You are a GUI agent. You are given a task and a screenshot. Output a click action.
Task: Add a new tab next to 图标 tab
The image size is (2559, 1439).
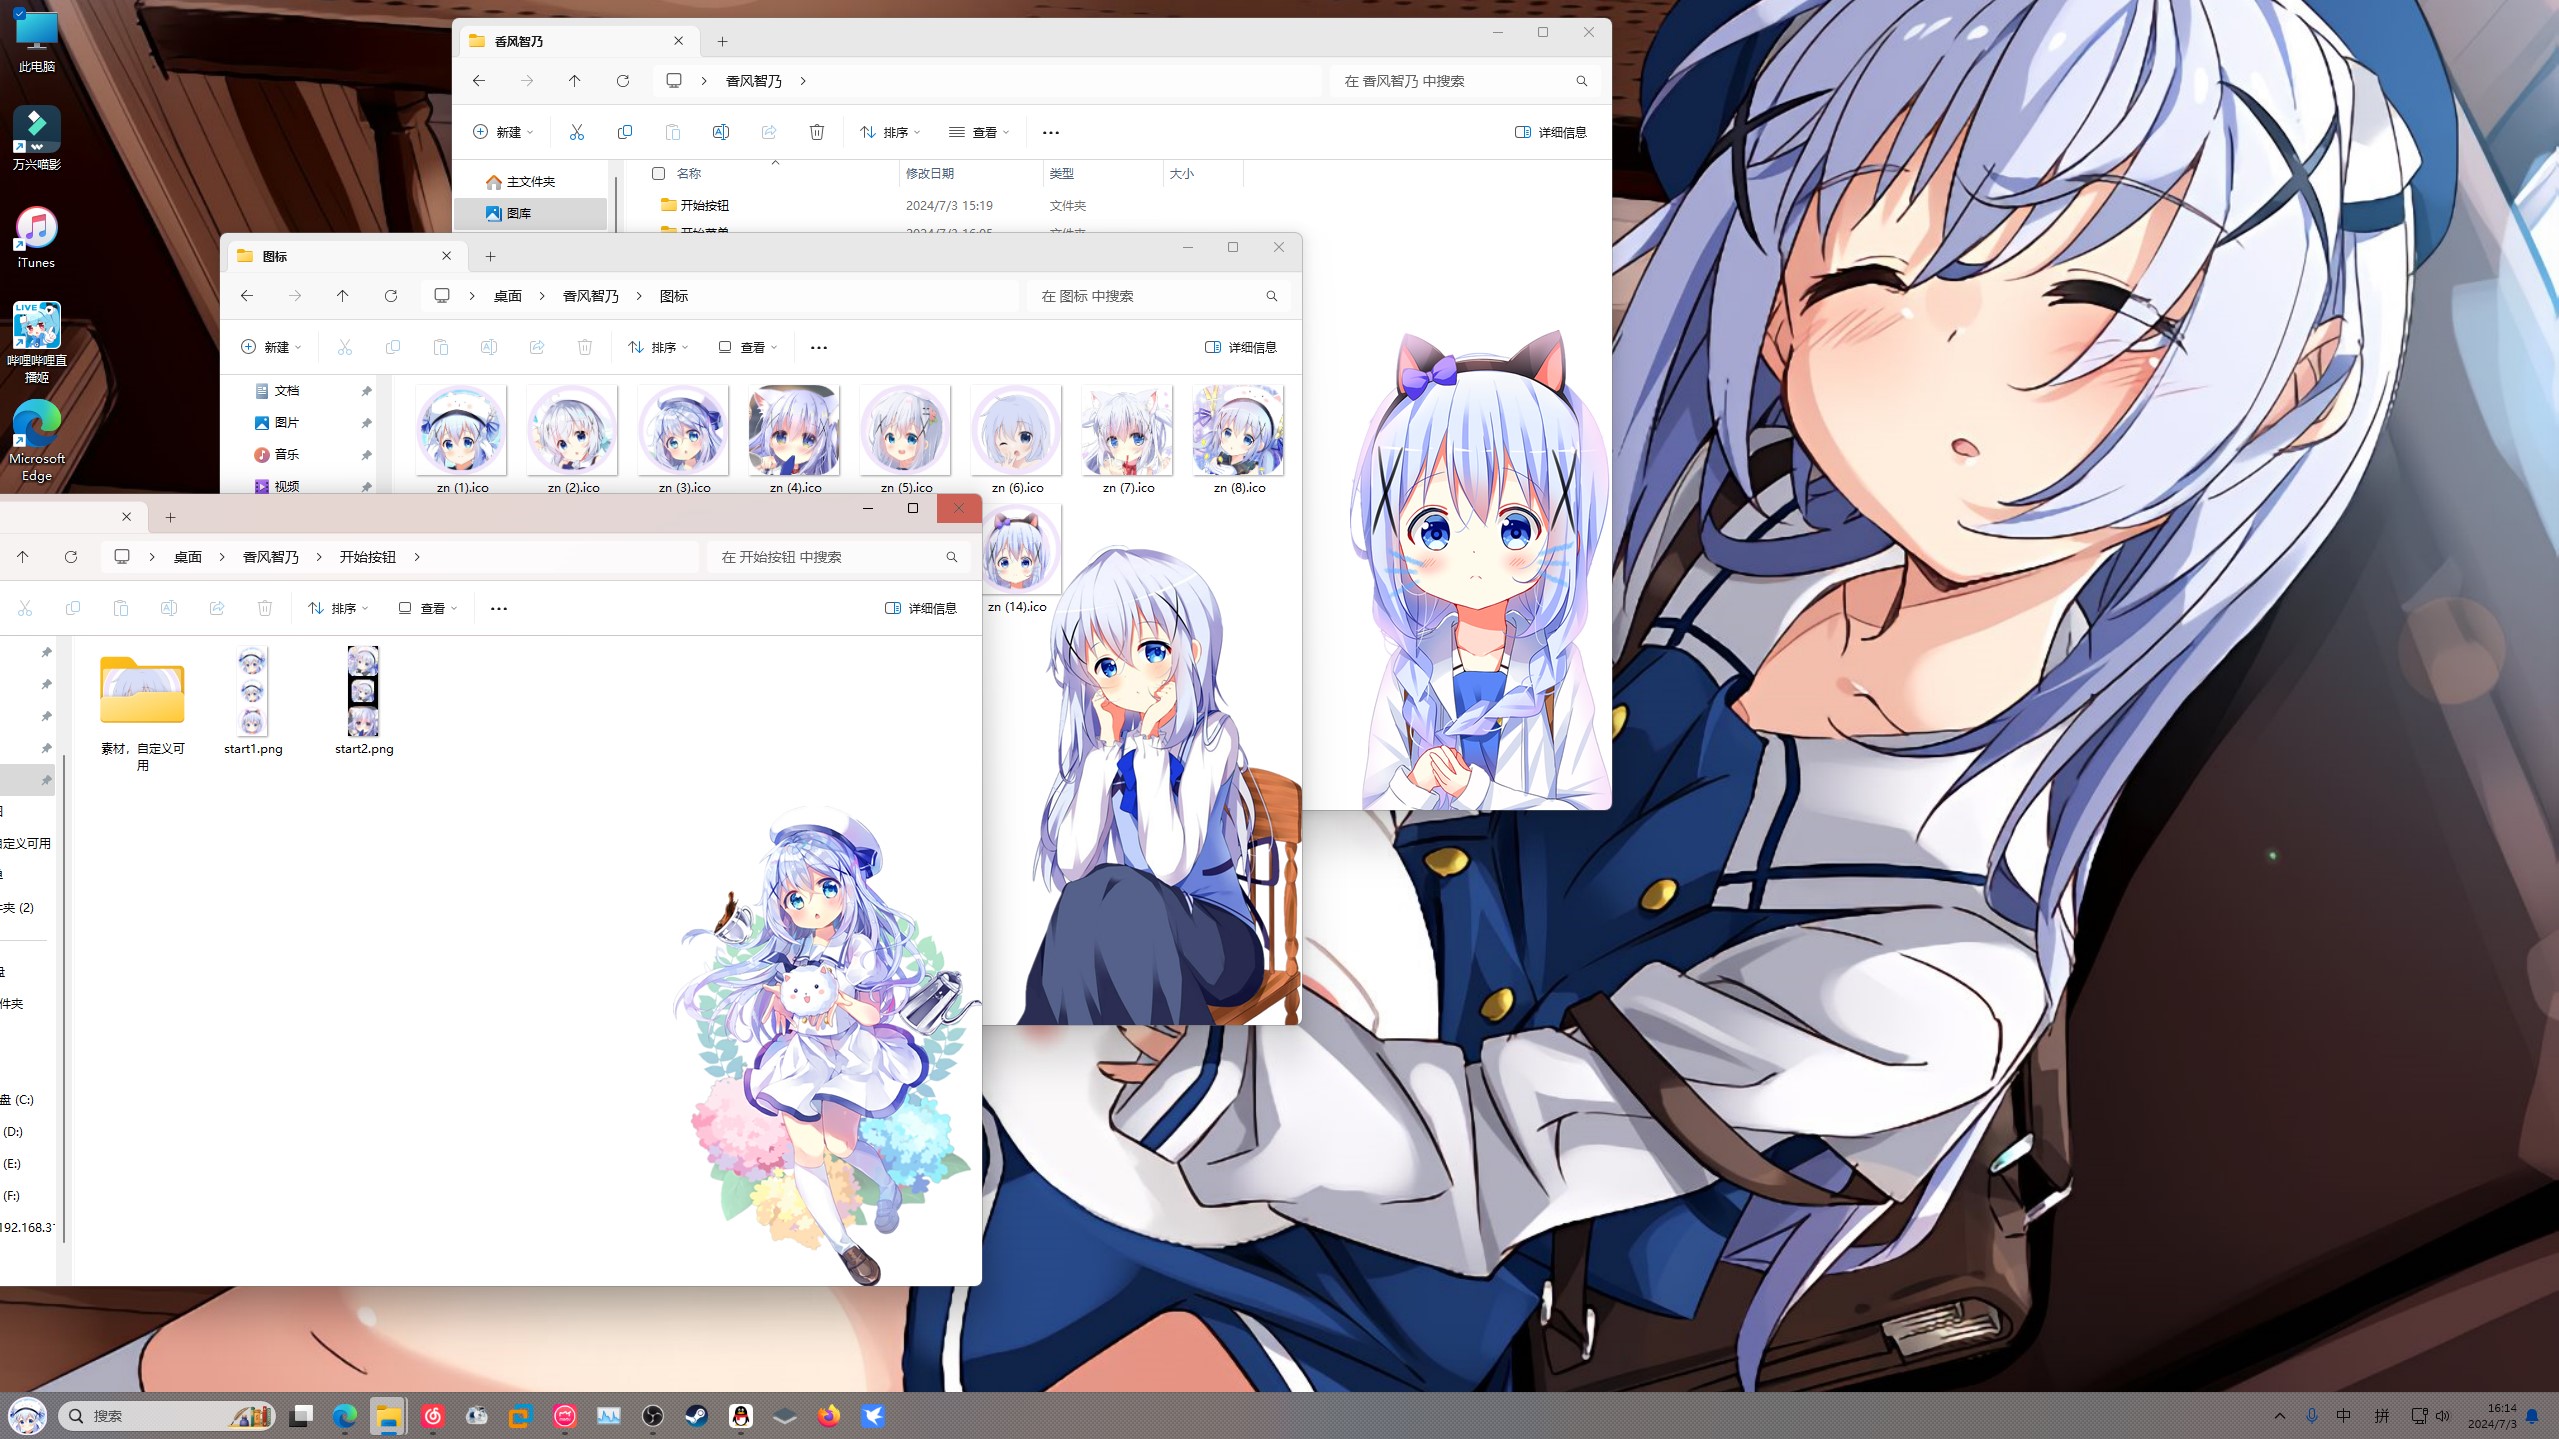490,257
